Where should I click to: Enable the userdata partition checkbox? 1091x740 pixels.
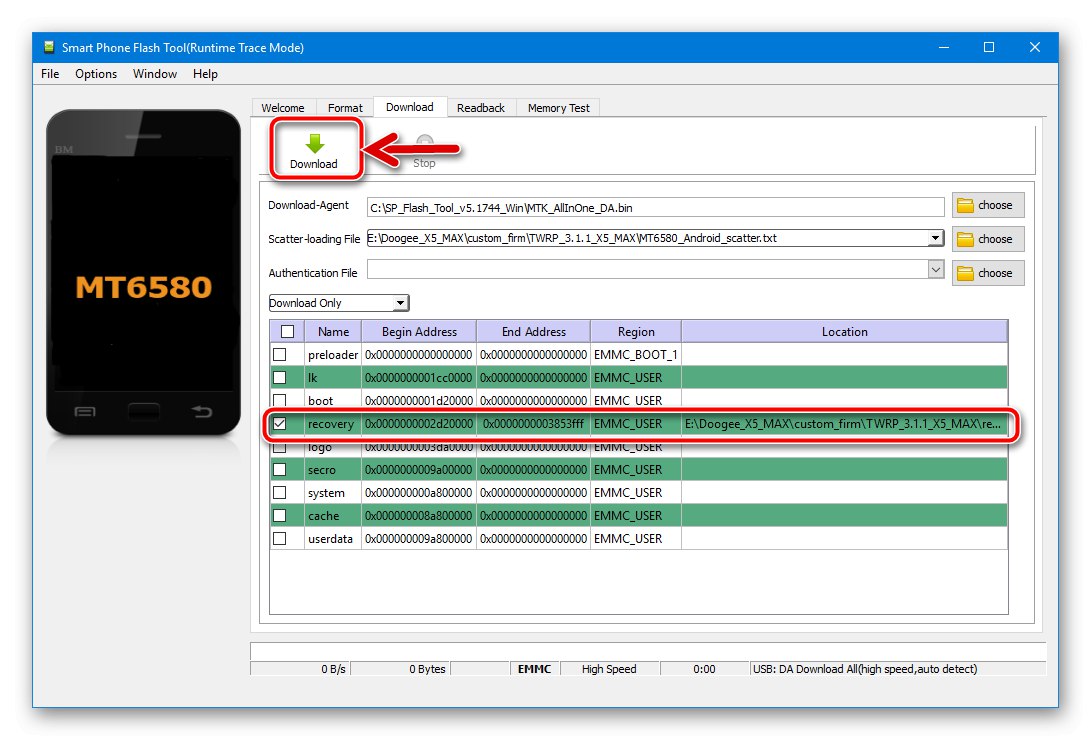(282, 538)
